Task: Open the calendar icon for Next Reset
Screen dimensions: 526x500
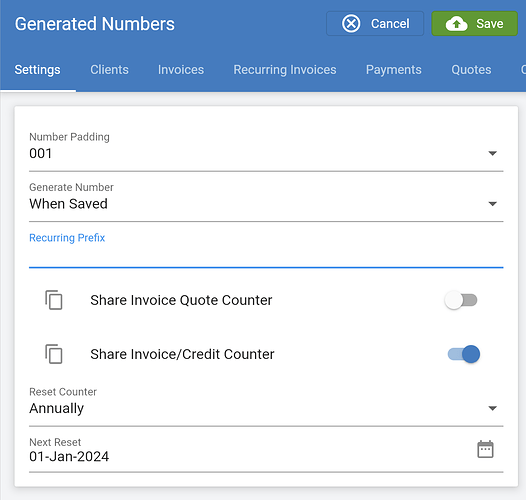Action: 485,450
